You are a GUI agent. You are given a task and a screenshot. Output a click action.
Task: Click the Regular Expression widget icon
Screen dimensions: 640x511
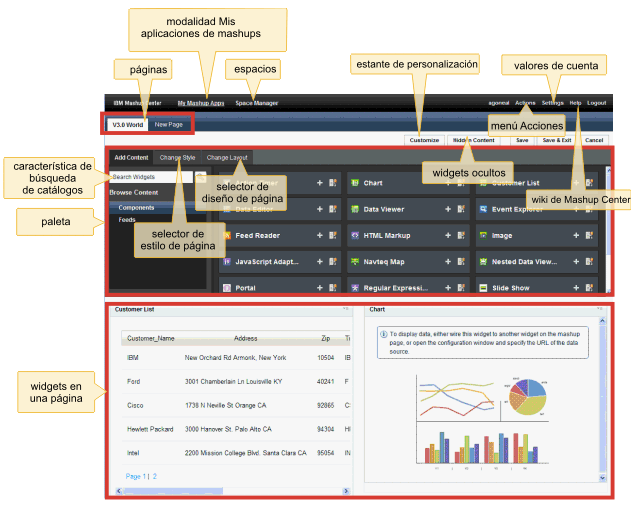click(355, 288)
